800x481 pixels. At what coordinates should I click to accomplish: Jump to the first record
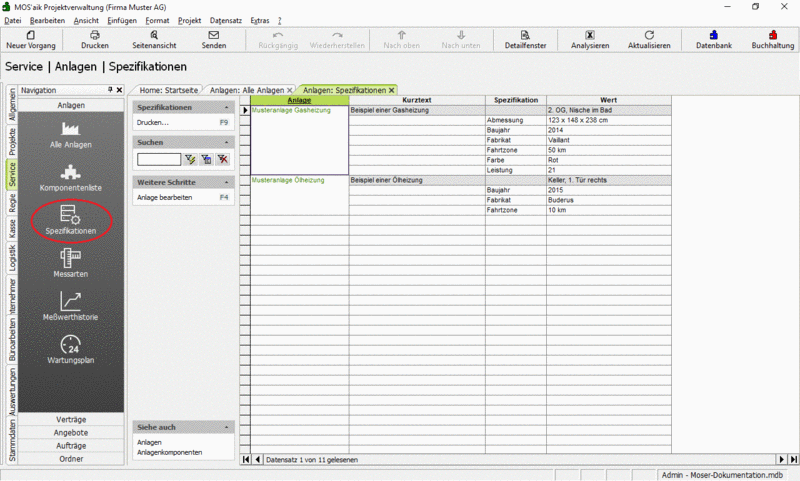[x=246, y=459]
